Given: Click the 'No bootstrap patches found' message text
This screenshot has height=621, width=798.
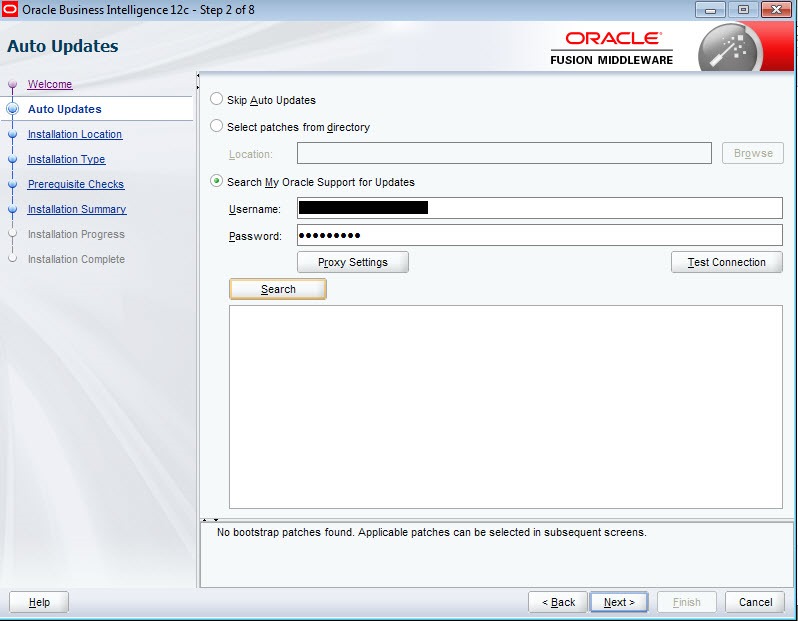Looking at the screenshot, I should coord(432,532).
